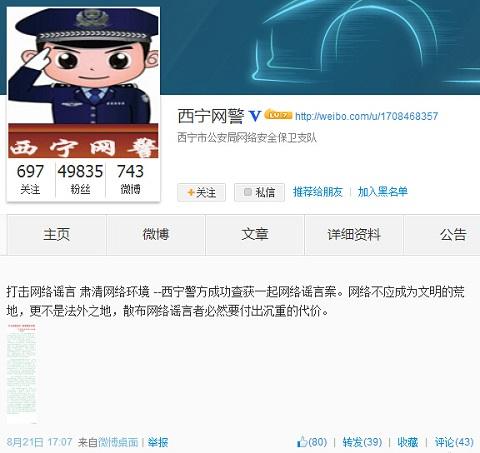Screen dimensions: 480x453
Task: Click 转发(39) repost link
Action: point(362,442)
